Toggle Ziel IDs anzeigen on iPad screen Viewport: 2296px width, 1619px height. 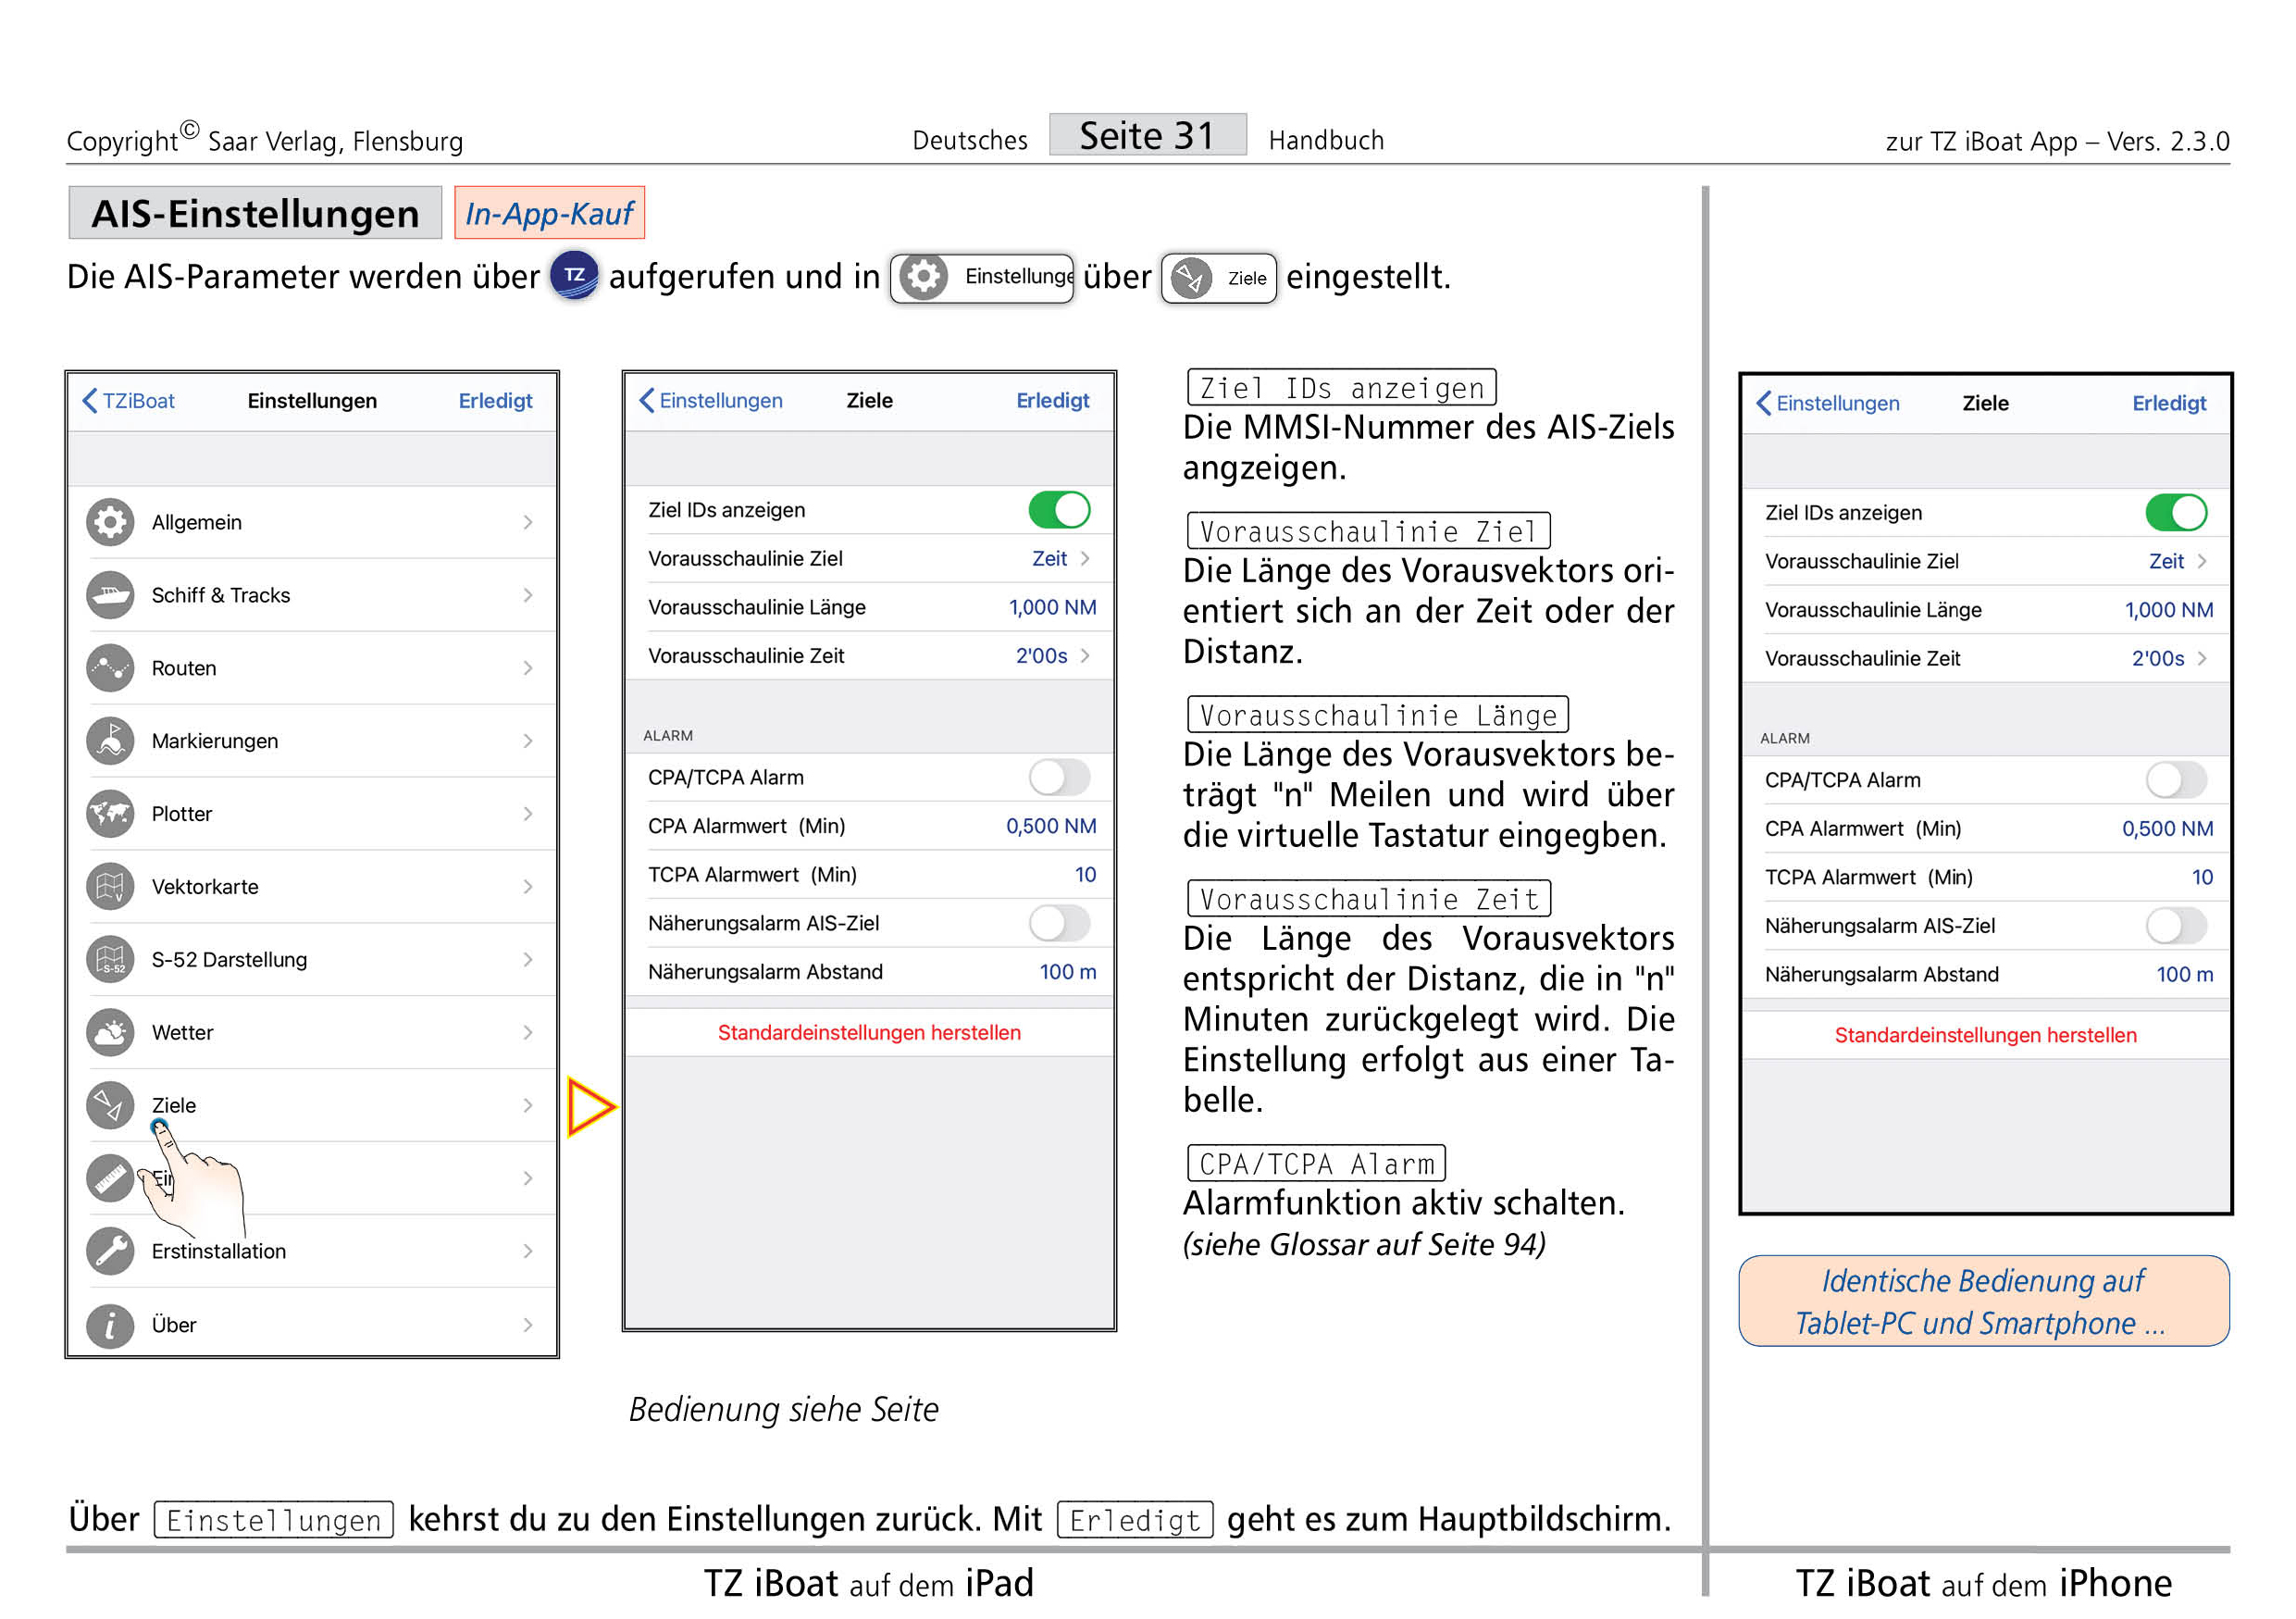pyautogui.click(x=1060, y=510)
